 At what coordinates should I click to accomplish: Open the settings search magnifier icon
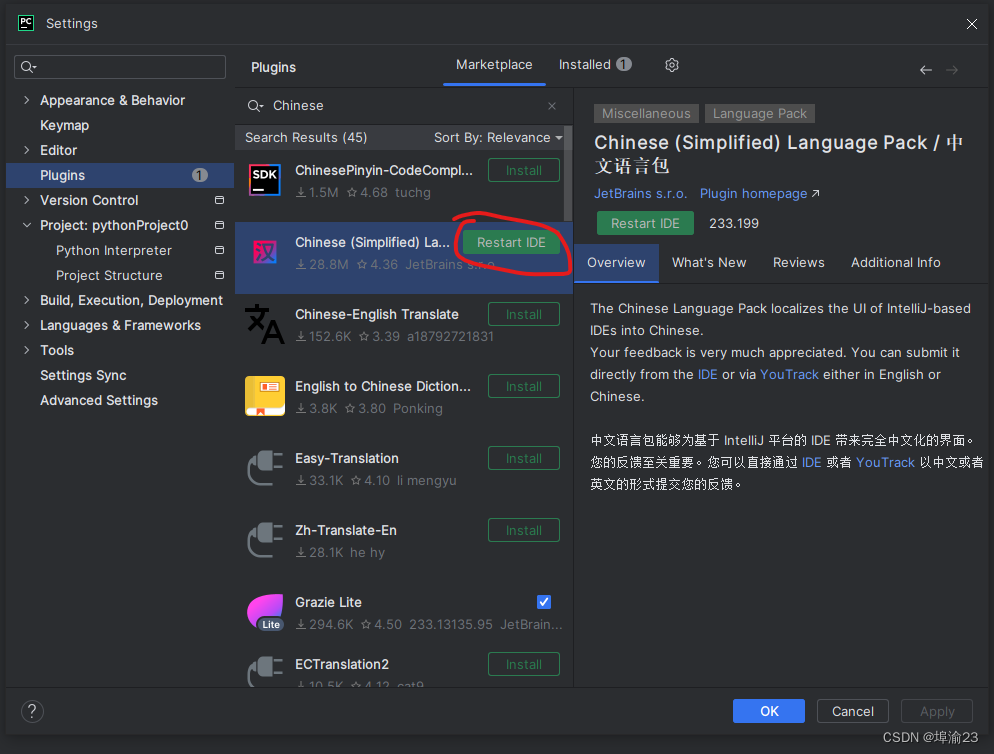point(28,67)
